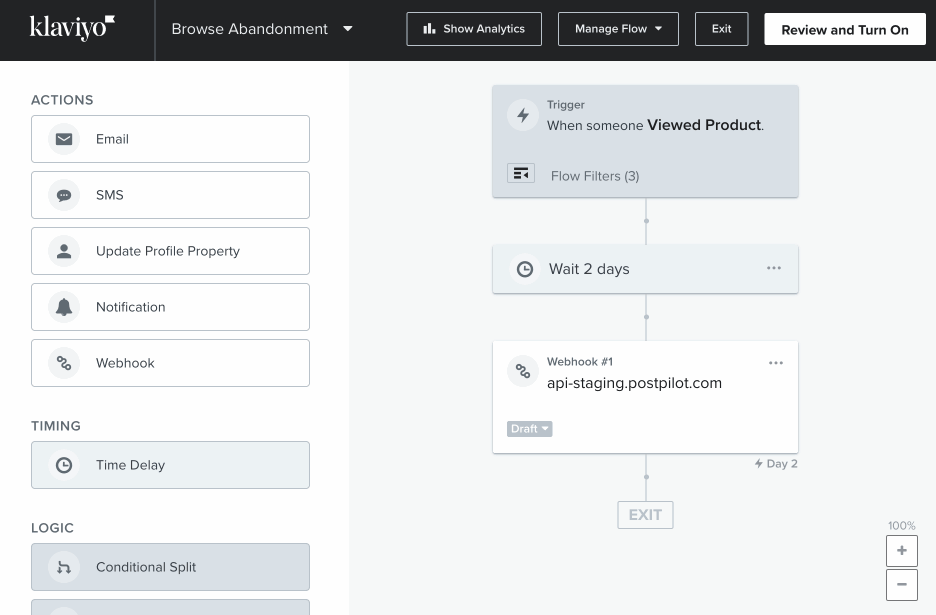
Task: Click the Viewed Product trigger text
Action: [705, 125]
